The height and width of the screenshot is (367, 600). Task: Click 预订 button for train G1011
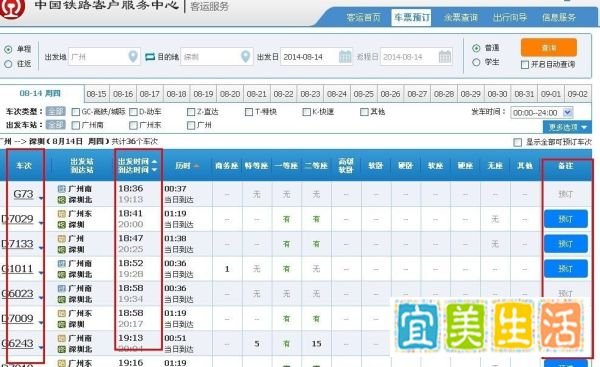tap(566, 269)
